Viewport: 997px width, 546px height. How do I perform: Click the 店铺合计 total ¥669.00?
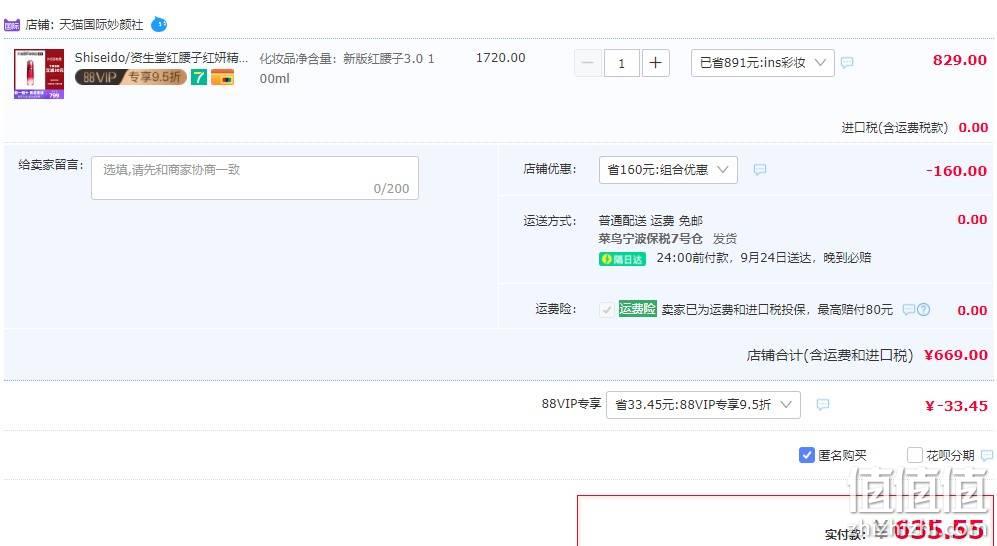[956, 355]
